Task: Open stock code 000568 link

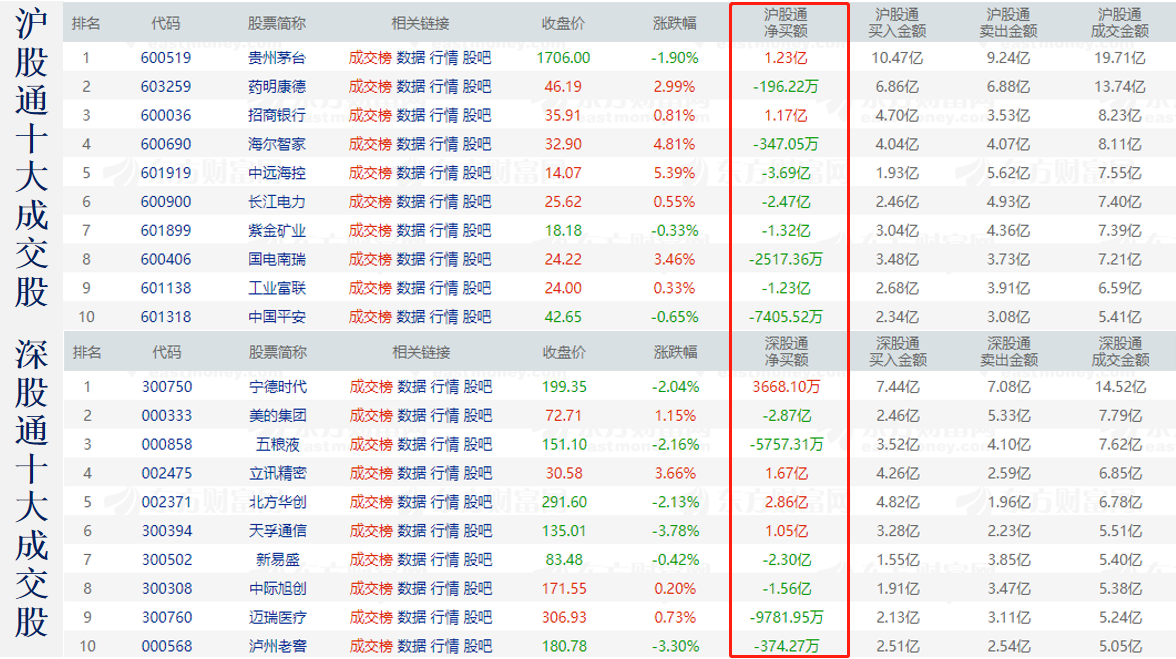Action: [x=167, y=646]
